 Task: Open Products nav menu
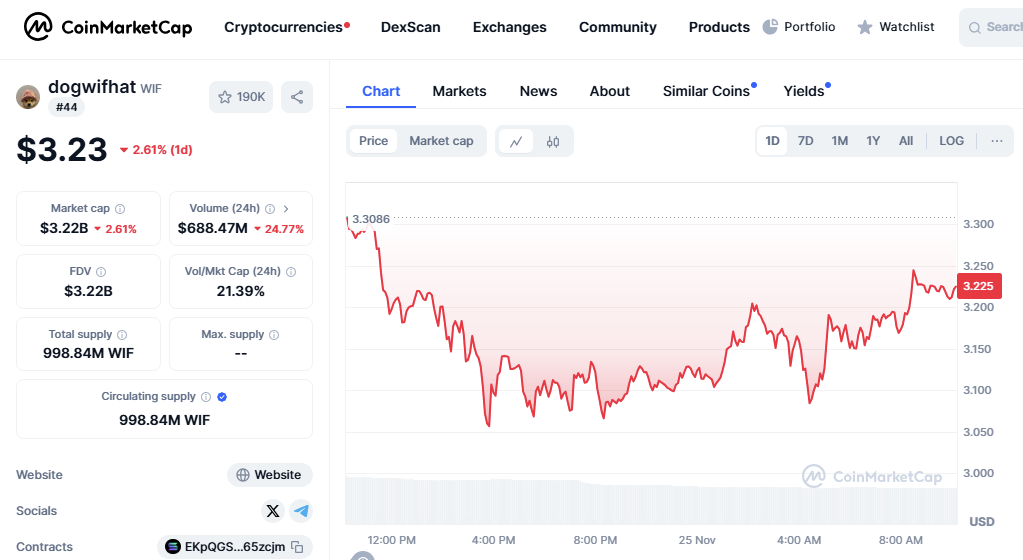pyautogui.click(x=719, y=27)
